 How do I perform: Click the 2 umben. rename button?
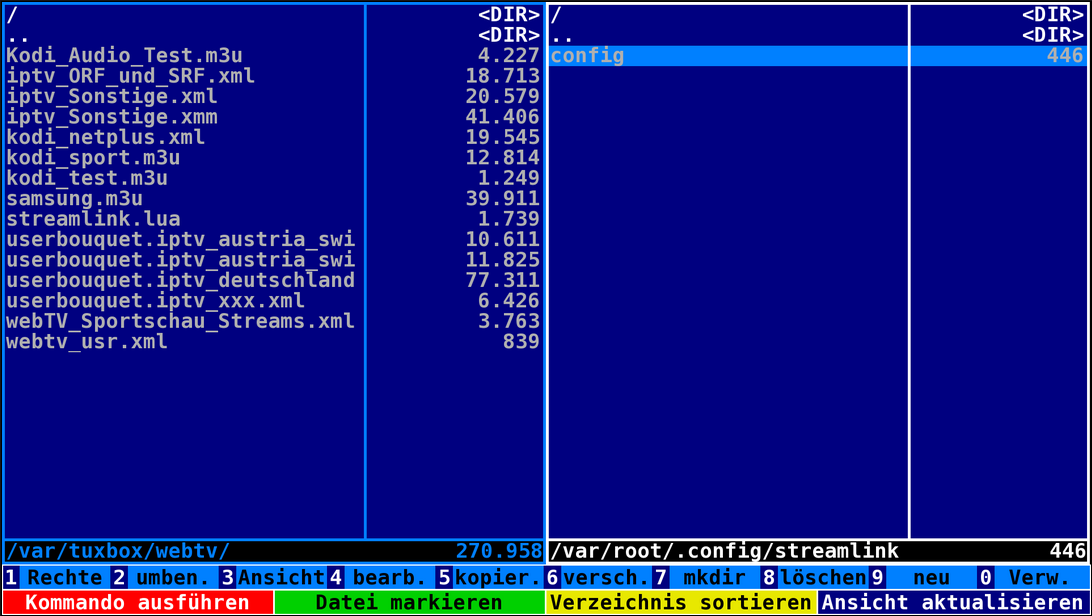163,578
